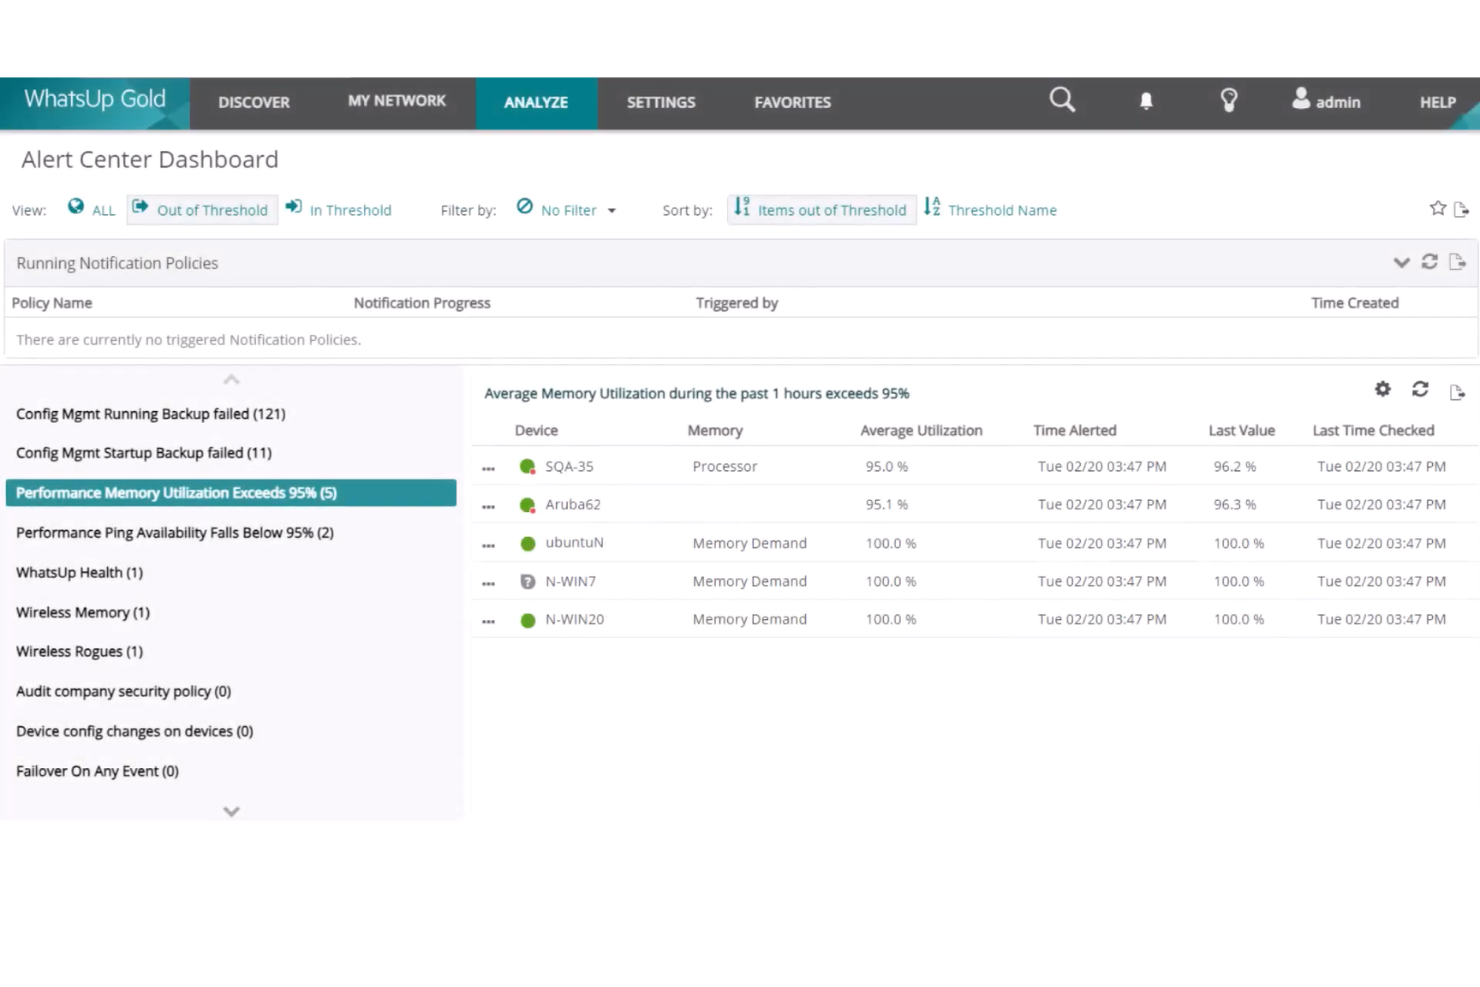Viewport: 1480px width, 987px height.
Task: Open the admin user menu
Action: click(1326, 102)
